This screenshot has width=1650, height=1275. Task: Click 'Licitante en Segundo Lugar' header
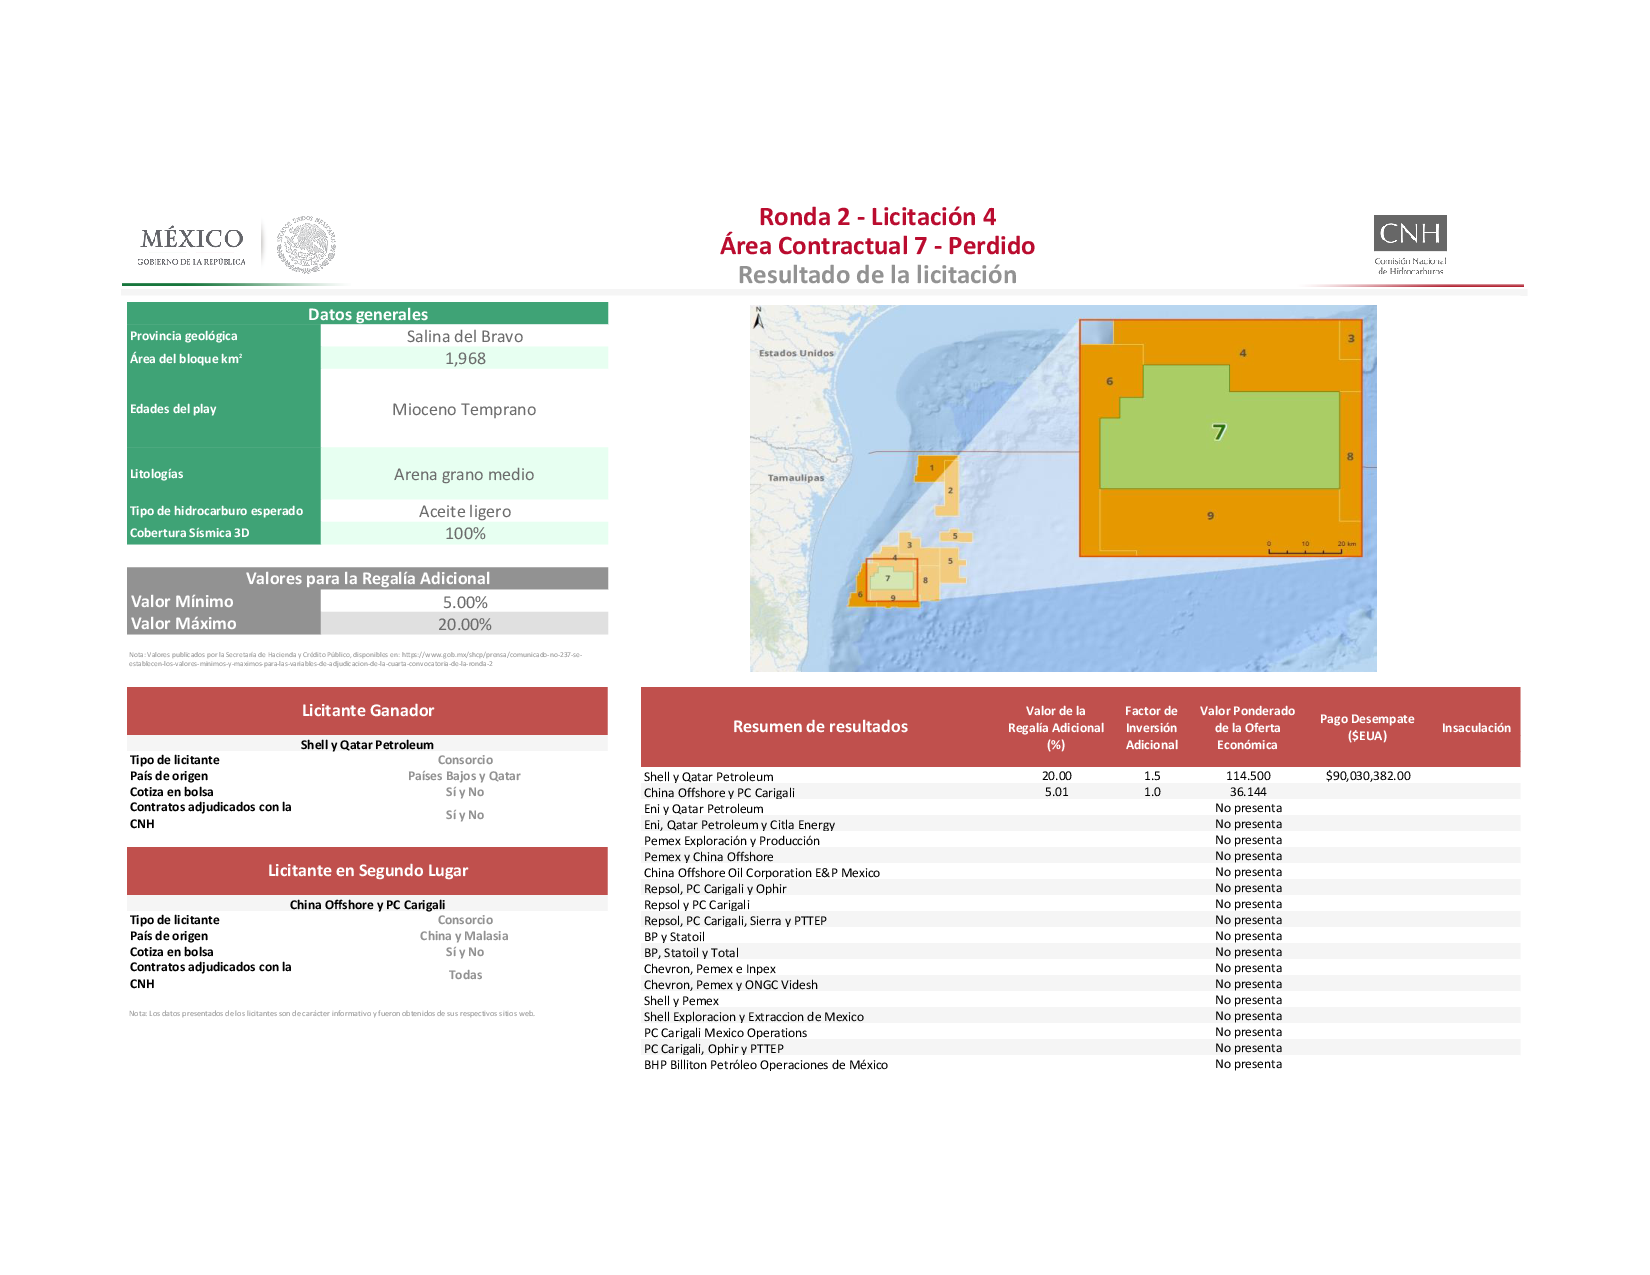point(367,871)
